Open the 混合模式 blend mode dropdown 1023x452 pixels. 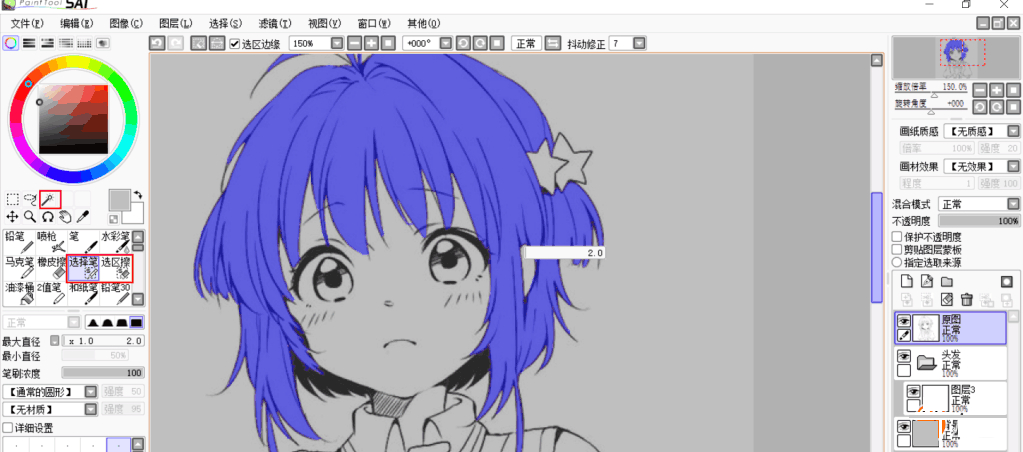point(1013,204)
